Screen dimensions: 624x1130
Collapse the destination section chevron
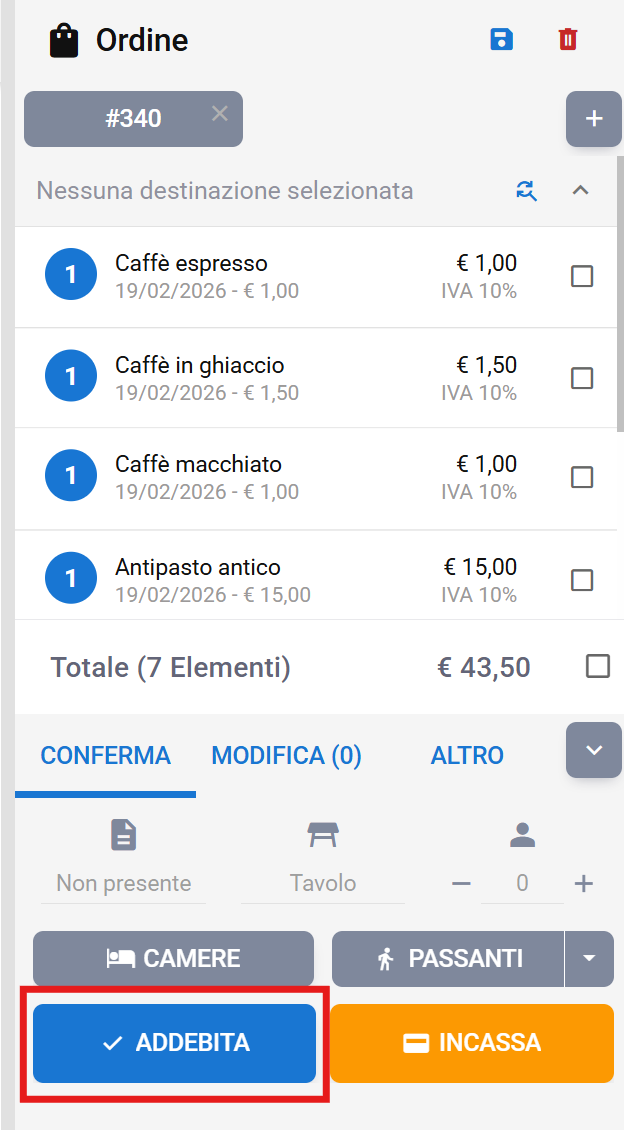tap(580, 190)
